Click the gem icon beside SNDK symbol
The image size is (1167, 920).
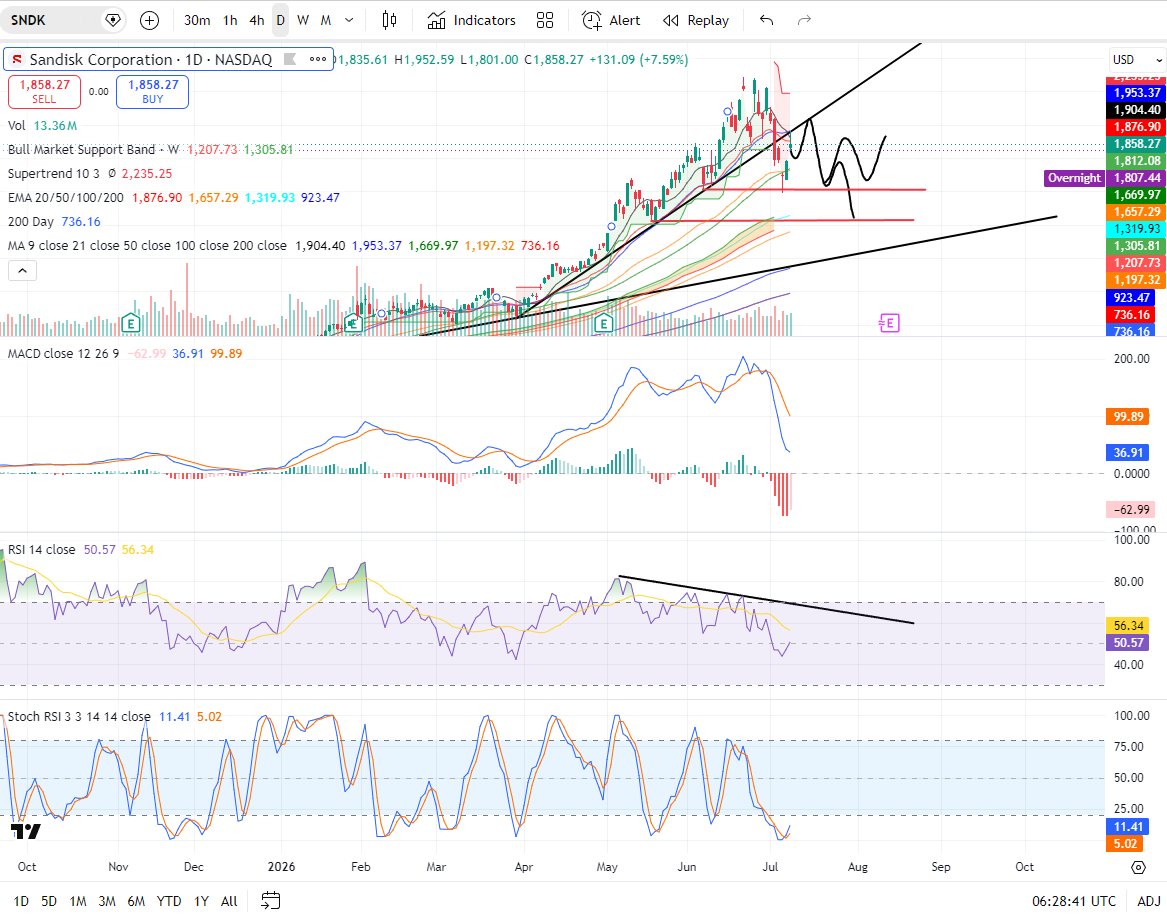[x=113, y=20]
